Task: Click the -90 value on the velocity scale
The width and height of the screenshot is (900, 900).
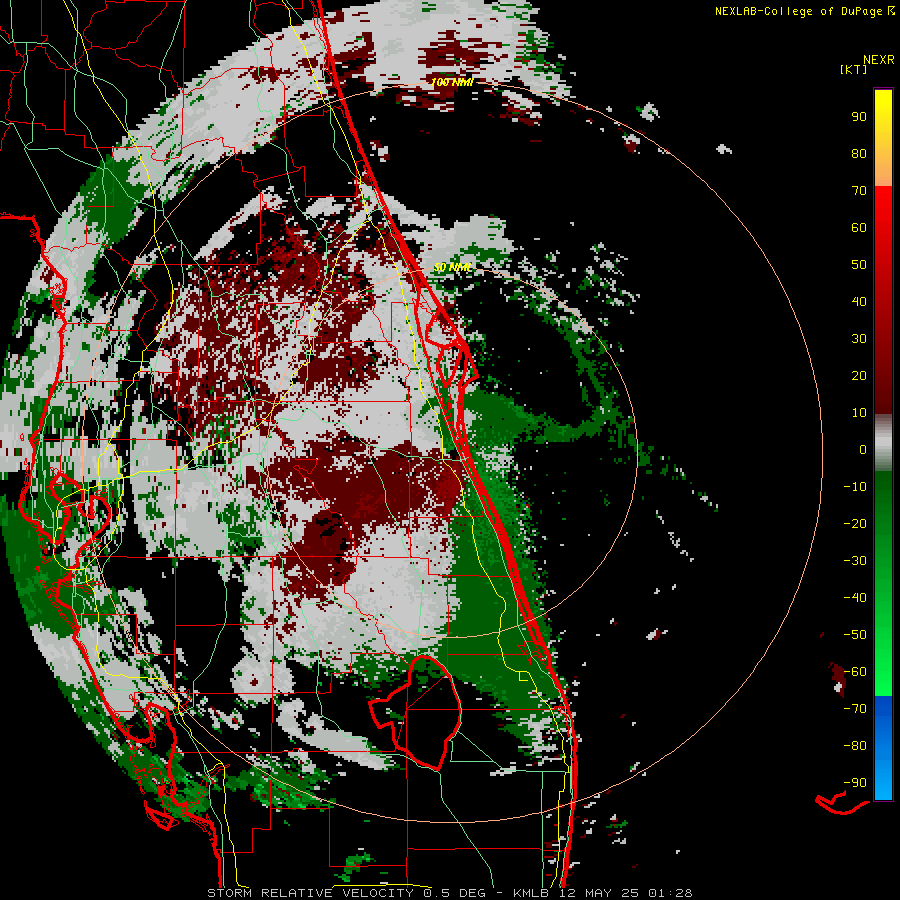Action: tap(855, 783)
